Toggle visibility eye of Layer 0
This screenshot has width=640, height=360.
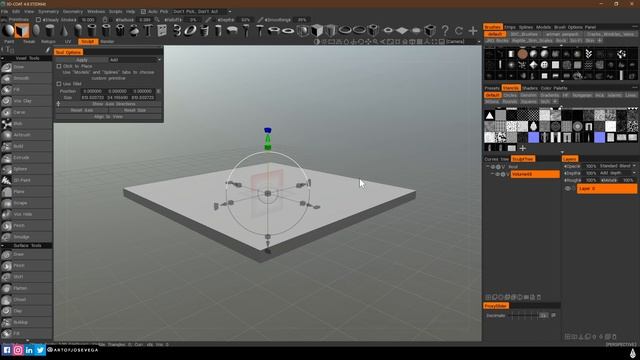[568, 189]
